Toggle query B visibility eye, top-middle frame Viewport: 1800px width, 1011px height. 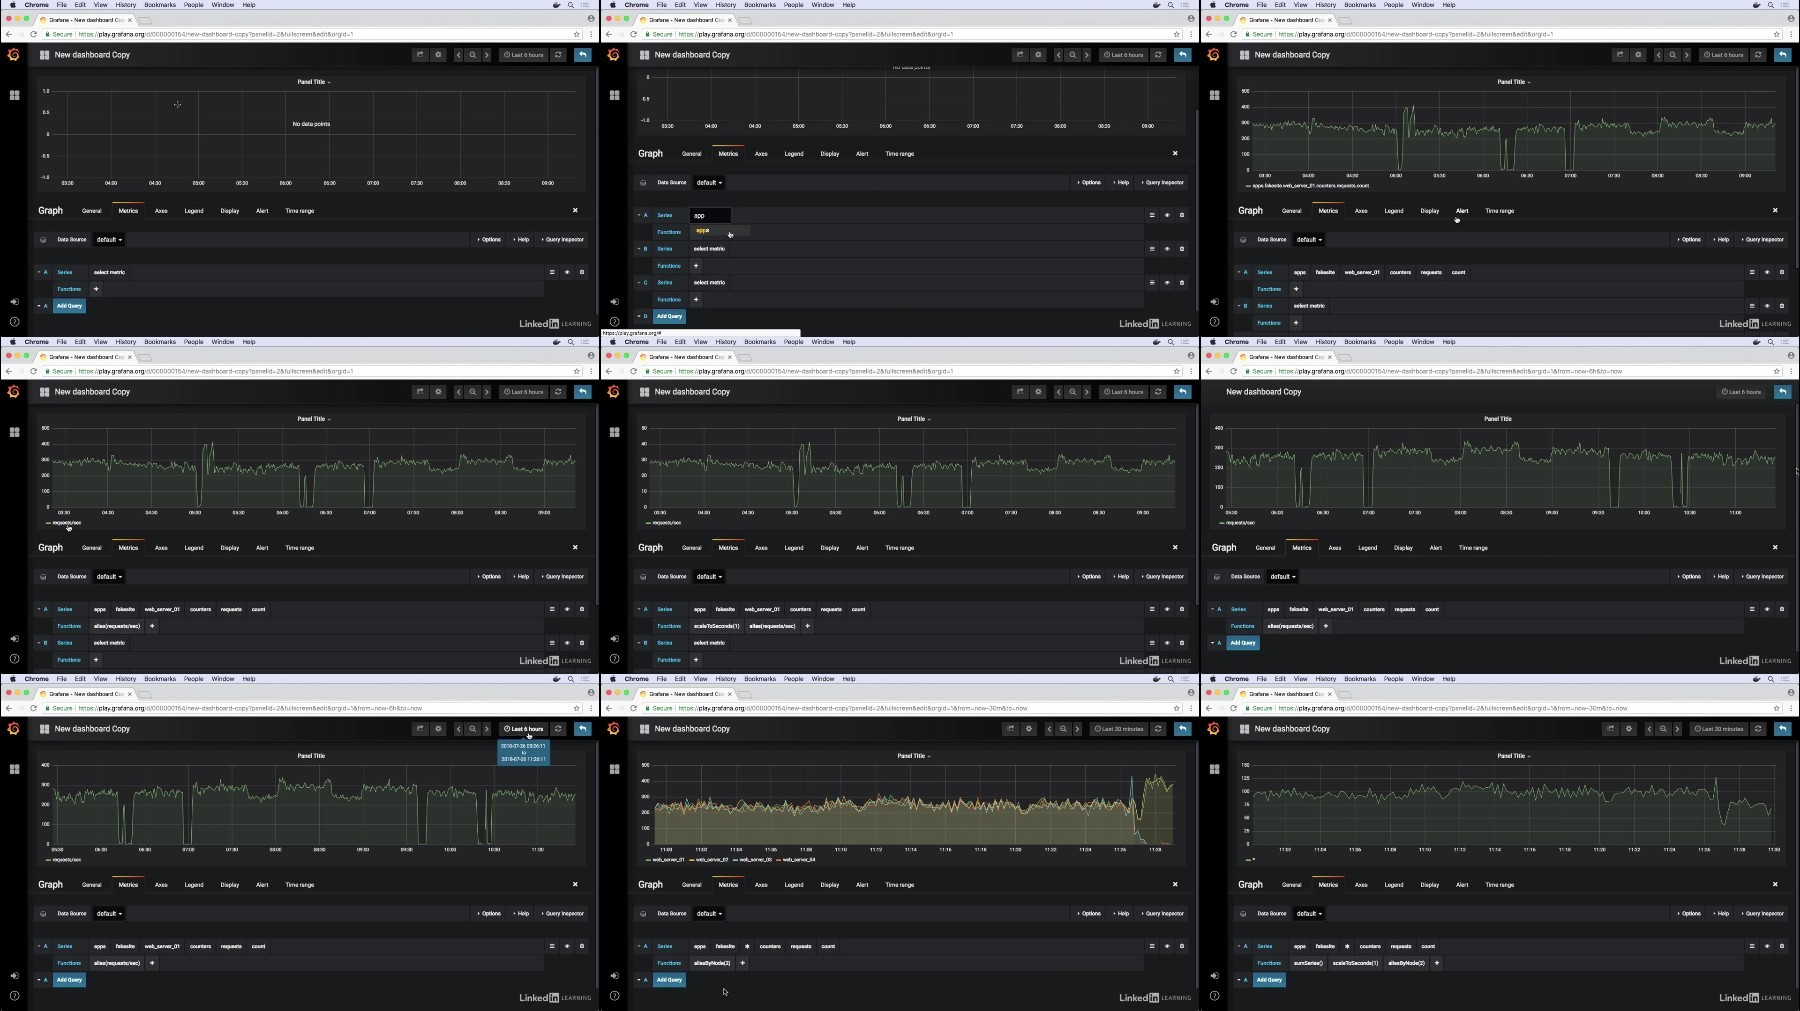tap(1167, 249)
